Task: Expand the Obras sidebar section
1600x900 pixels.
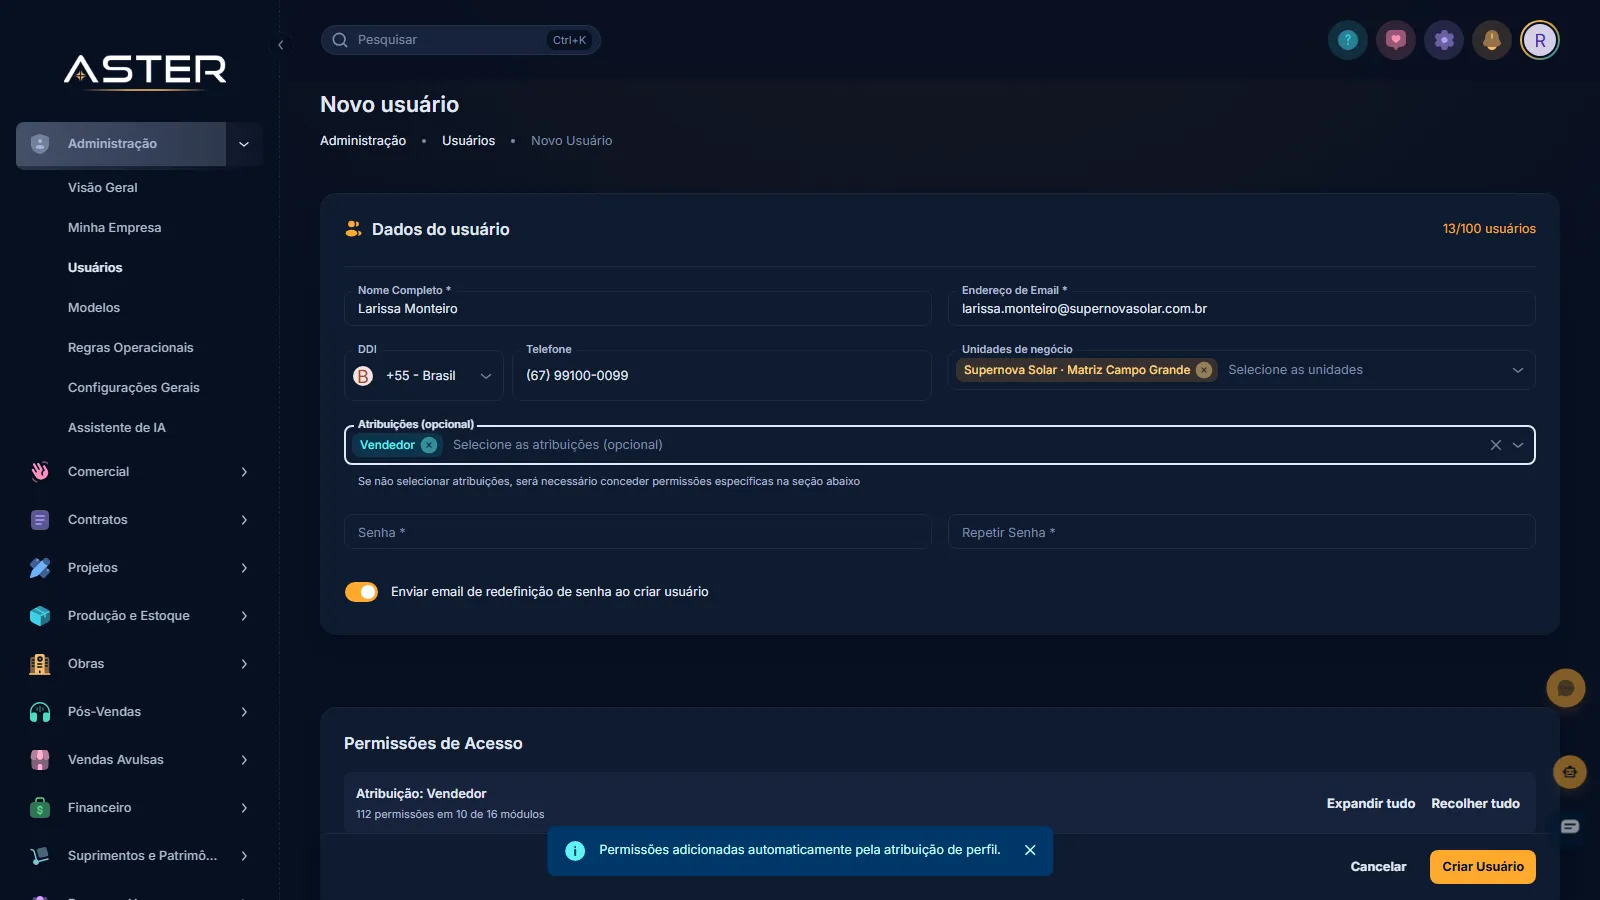Action: coord(244,664)
